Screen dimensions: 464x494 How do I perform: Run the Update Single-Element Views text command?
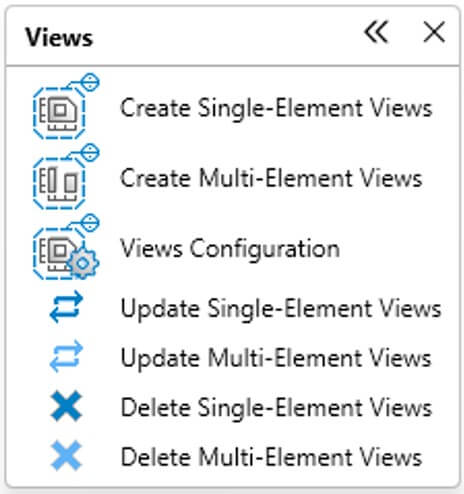pyautogui.click(x=281, y=309)
